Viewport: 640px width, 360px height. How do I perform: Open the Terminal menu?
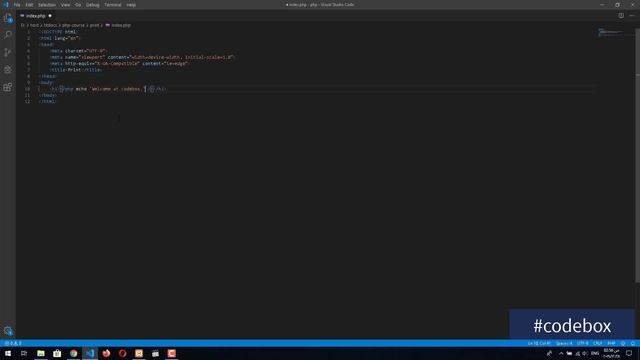click(x=113, y=5)
